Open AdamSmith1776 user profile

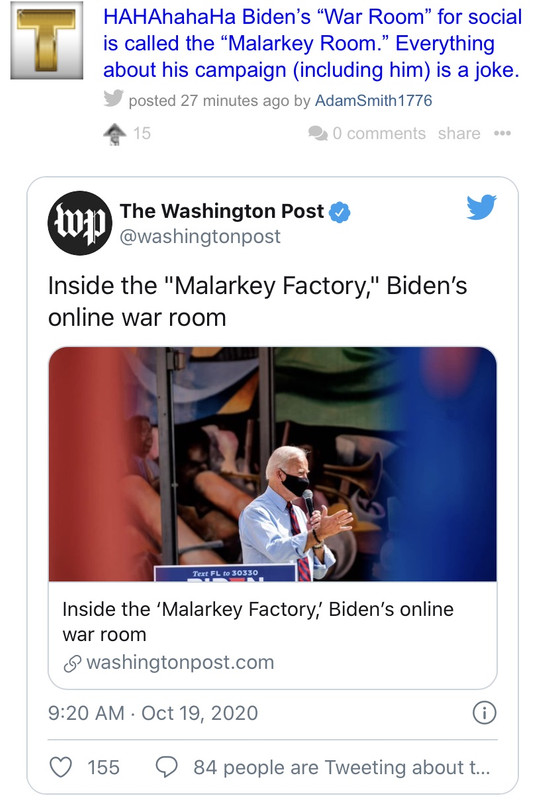373,101
